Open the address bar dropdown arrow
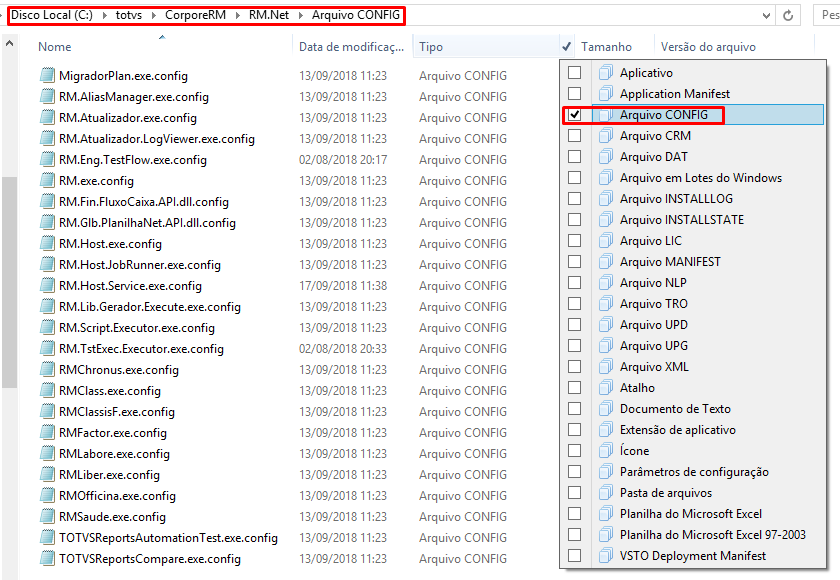Image resolution: width=840 pixels, height=580 pixels. pyautogui.click(x=766, y=15)
